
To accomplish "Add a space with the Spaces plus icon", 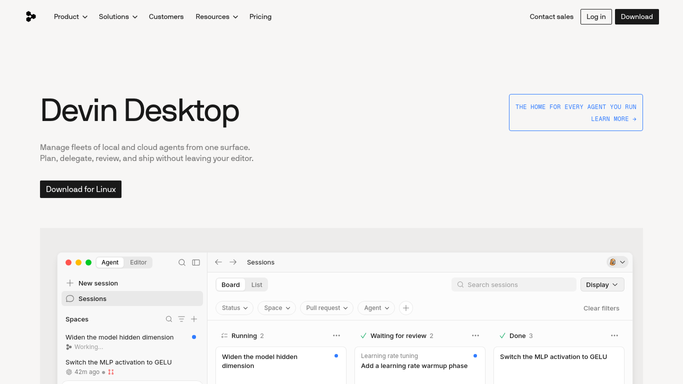I will coord(194,319).
